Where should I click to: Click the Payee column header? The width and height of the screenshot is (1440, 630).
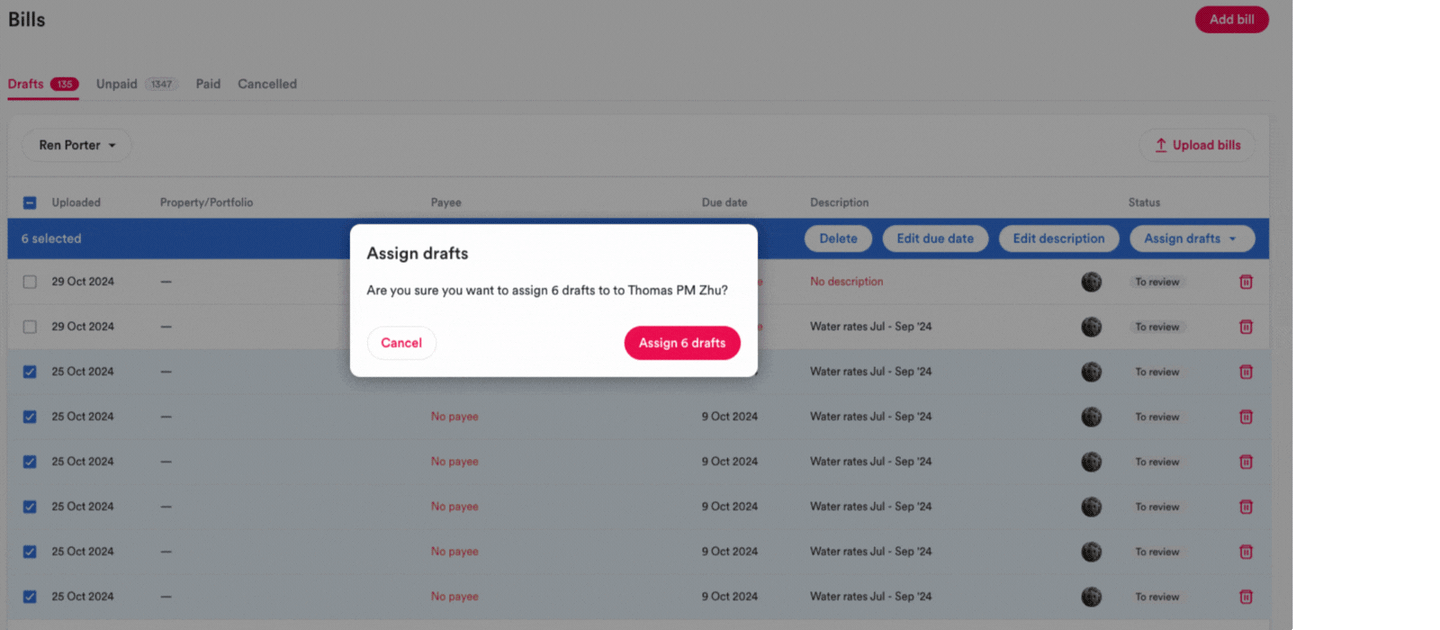click(x=446, y=203)
